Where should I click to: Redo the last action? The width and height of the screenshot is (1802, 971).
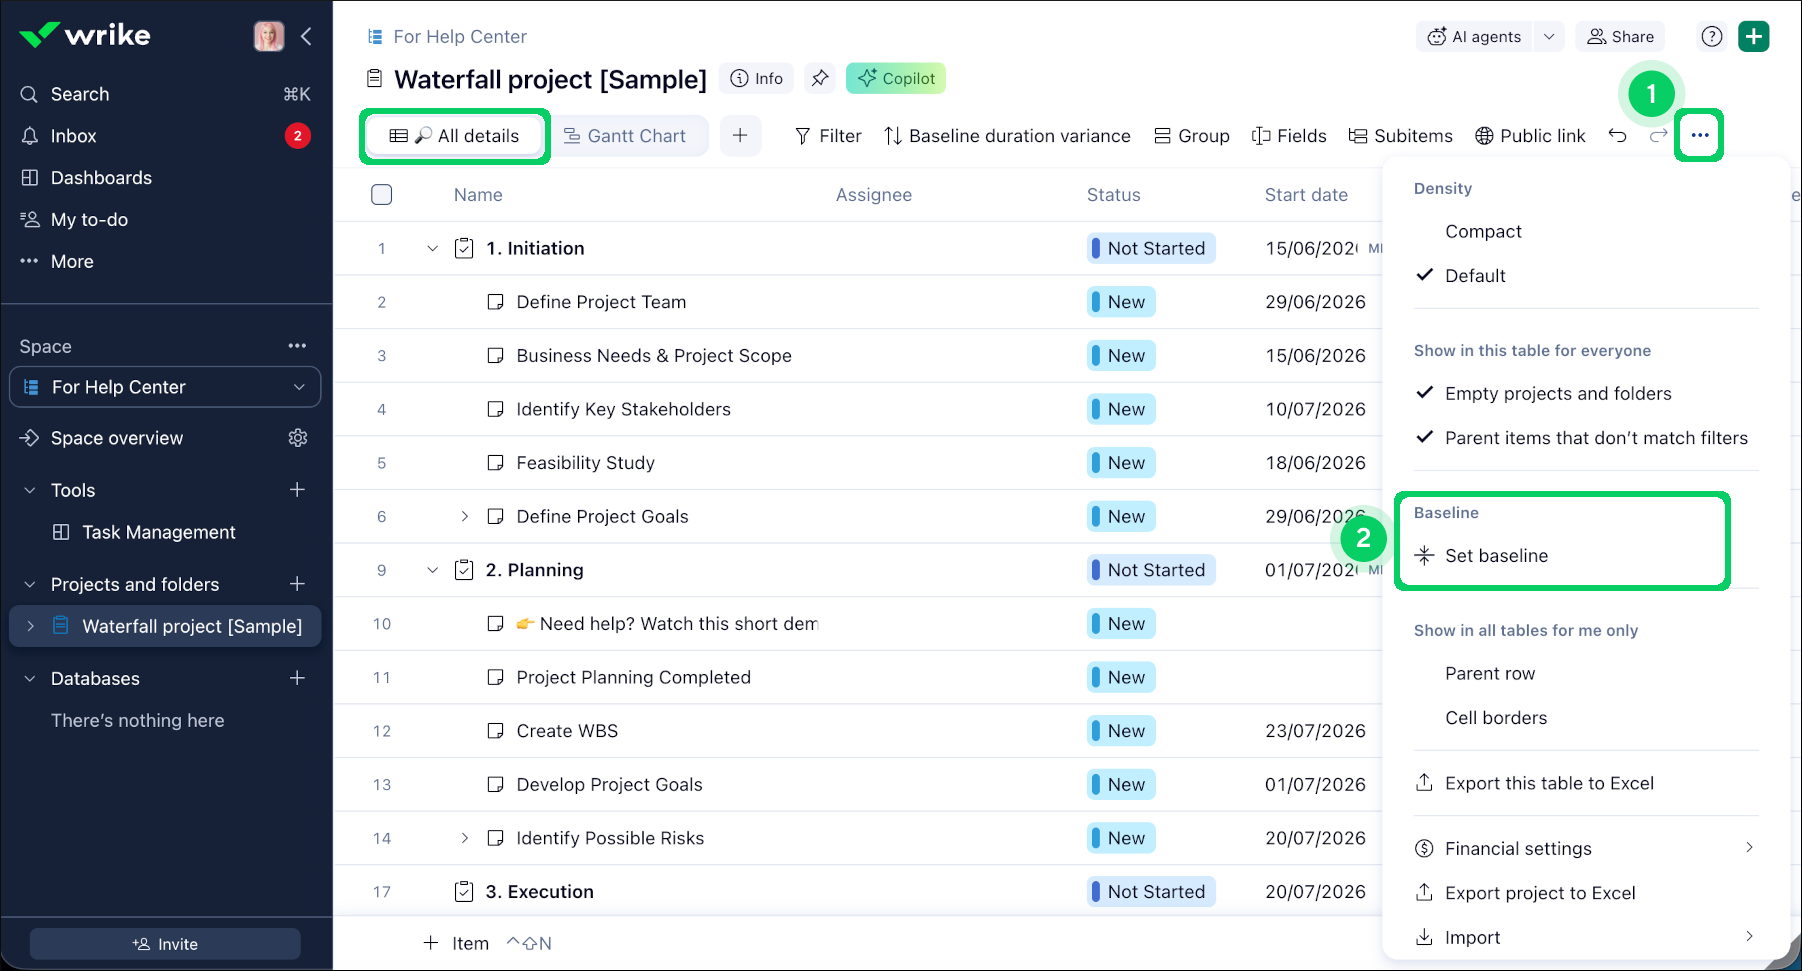point(1659,136)
